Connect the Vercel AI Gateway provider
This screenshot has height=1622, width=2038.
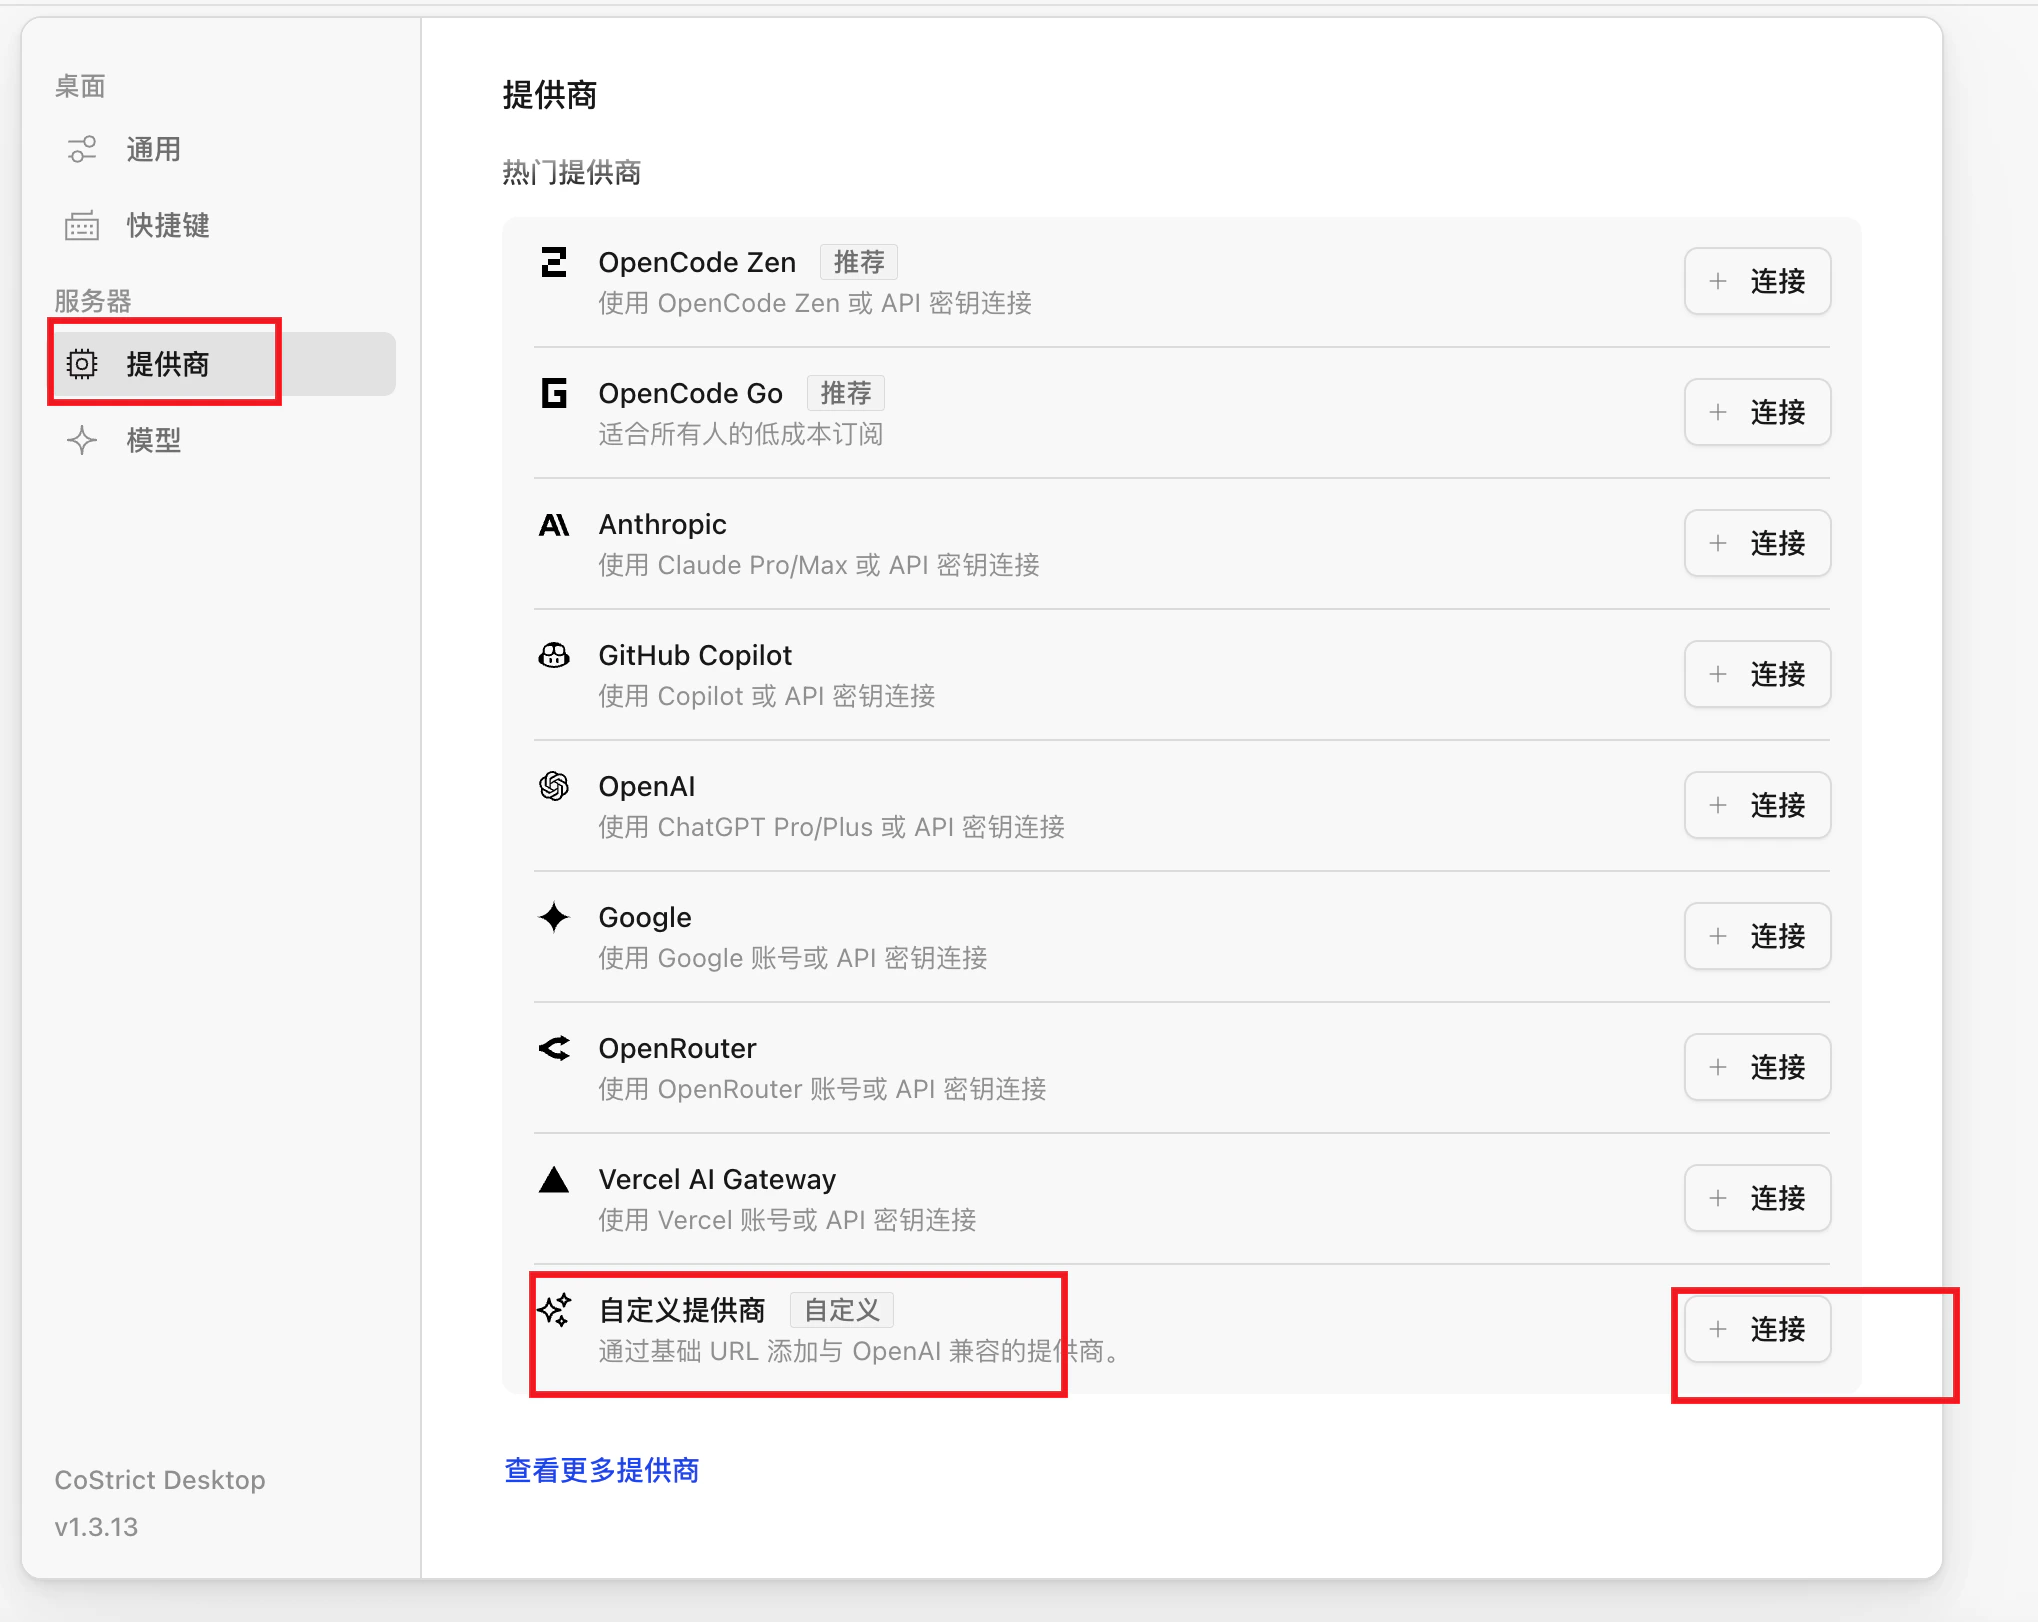pos(1757,1198)
